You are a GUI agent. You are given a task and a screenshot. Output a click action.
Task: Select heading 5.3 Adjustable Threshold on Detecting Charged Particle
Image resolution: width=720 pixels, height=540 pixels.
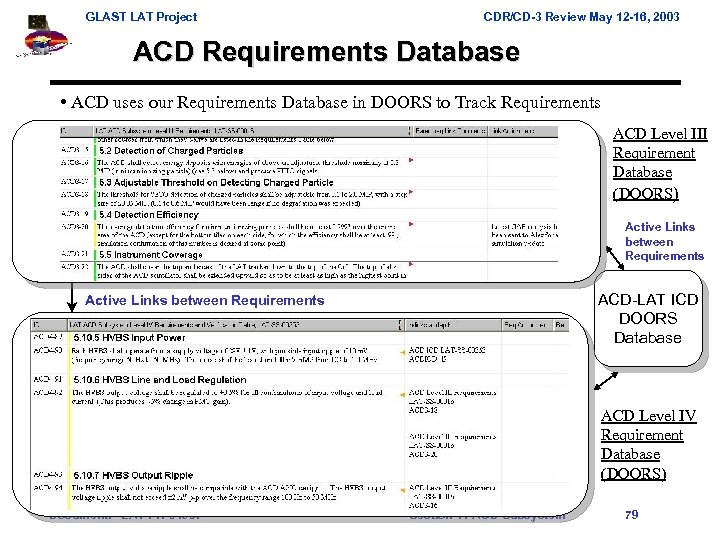point(216,182)
